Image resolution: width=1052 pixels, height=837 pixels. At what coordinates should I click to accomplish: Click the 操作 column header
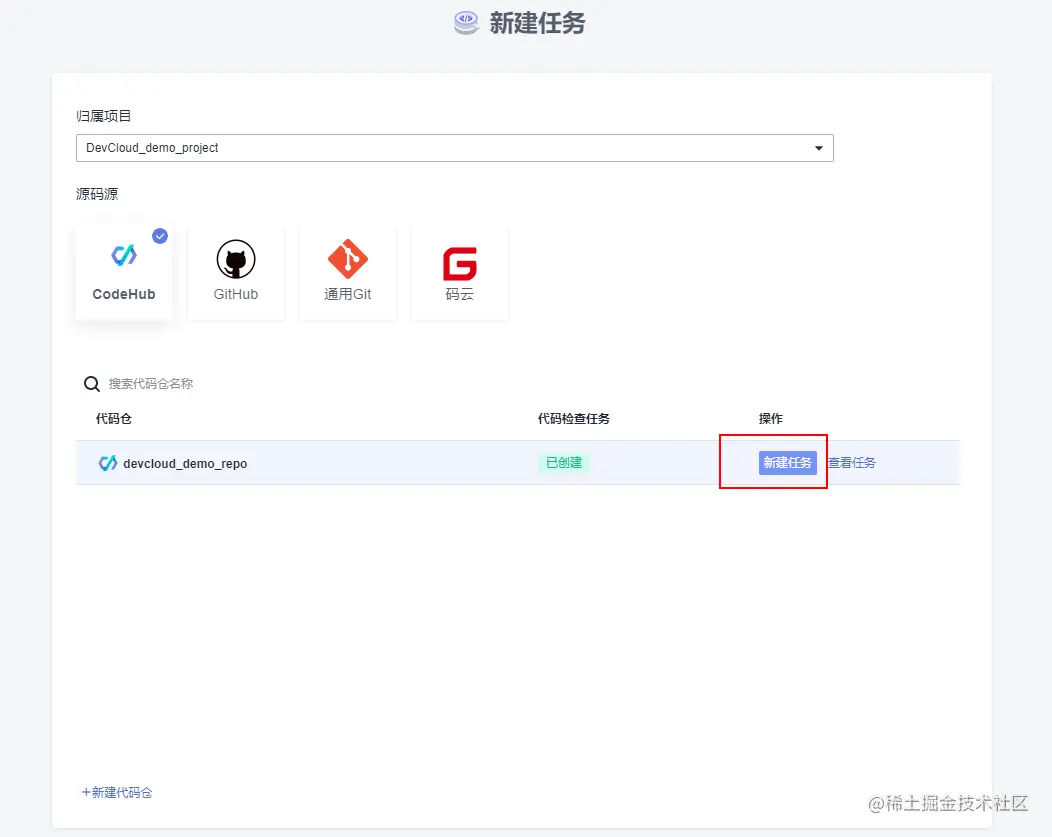tap(770, 418)
